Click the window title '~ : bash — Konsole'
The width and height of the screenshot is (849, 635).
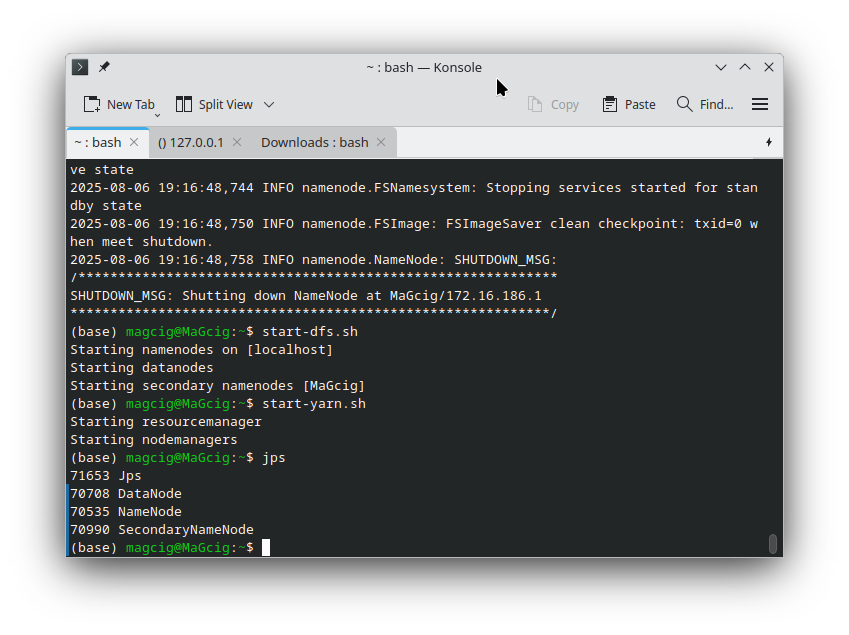tap(424, 67)
